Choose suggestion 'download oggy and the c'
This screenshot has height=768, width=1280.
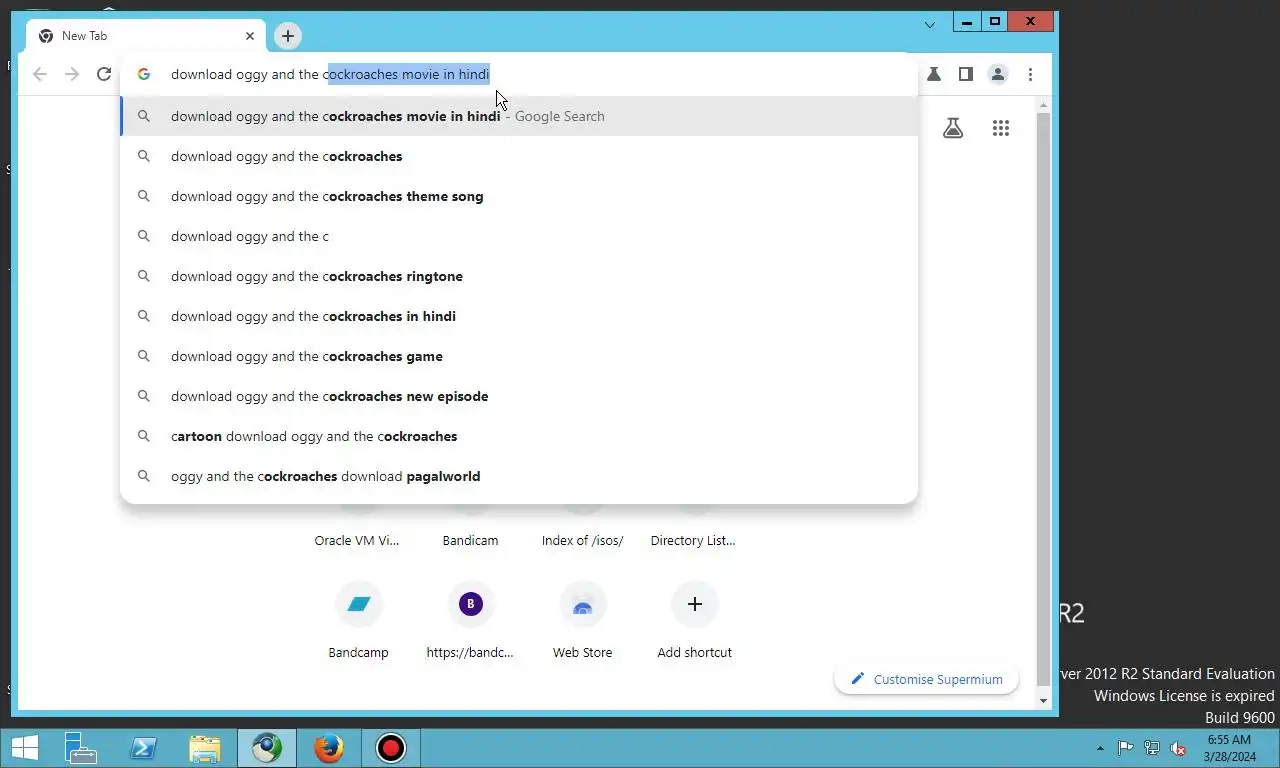point(519,236)
